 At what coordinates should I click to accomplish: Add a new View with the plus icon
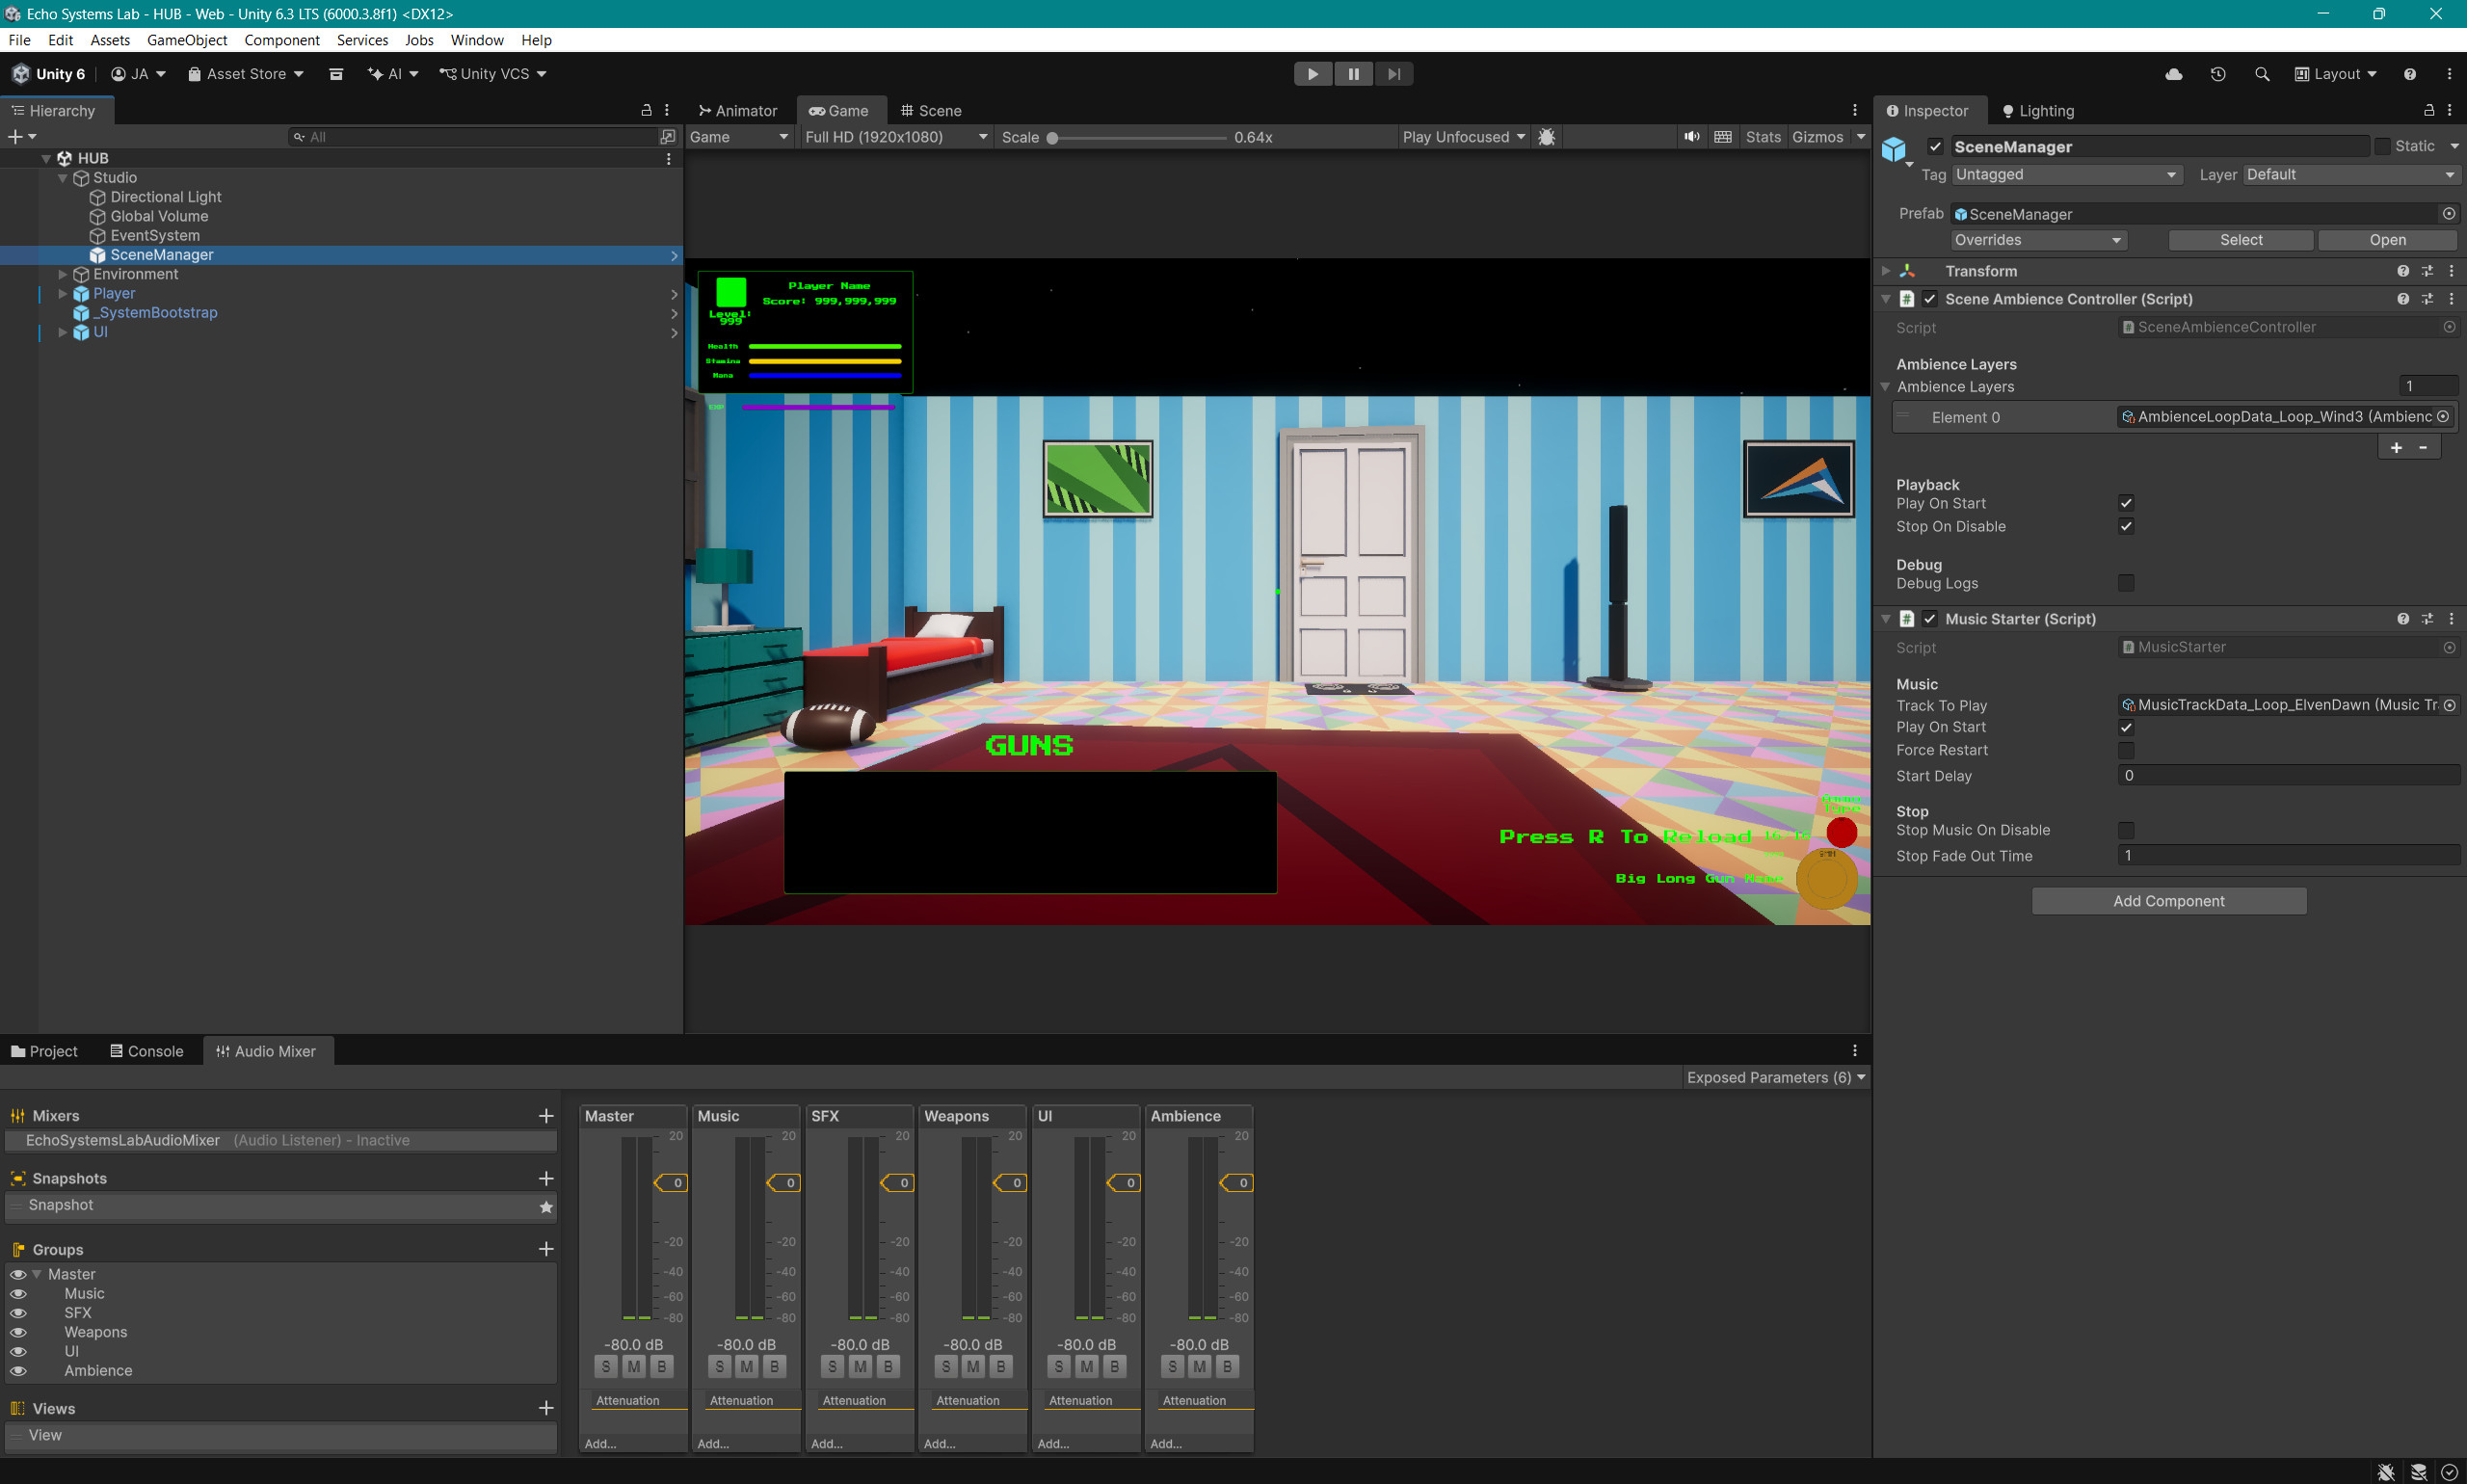tap(546, 1408)
